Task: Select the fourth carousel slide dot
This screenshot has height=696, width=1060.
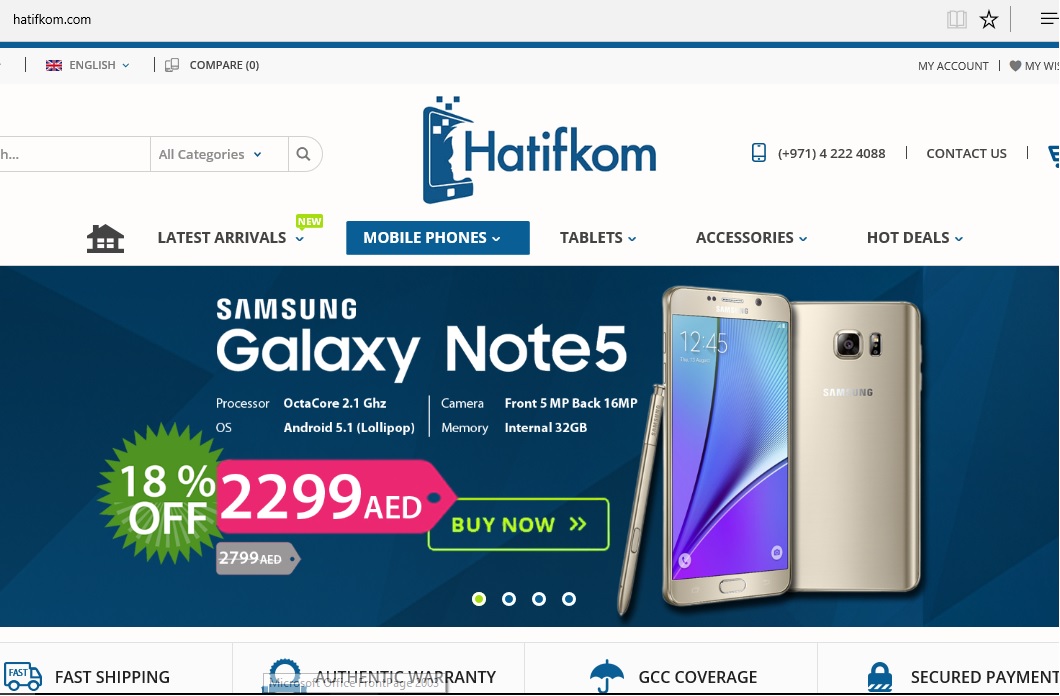Action: coord(569,599)
